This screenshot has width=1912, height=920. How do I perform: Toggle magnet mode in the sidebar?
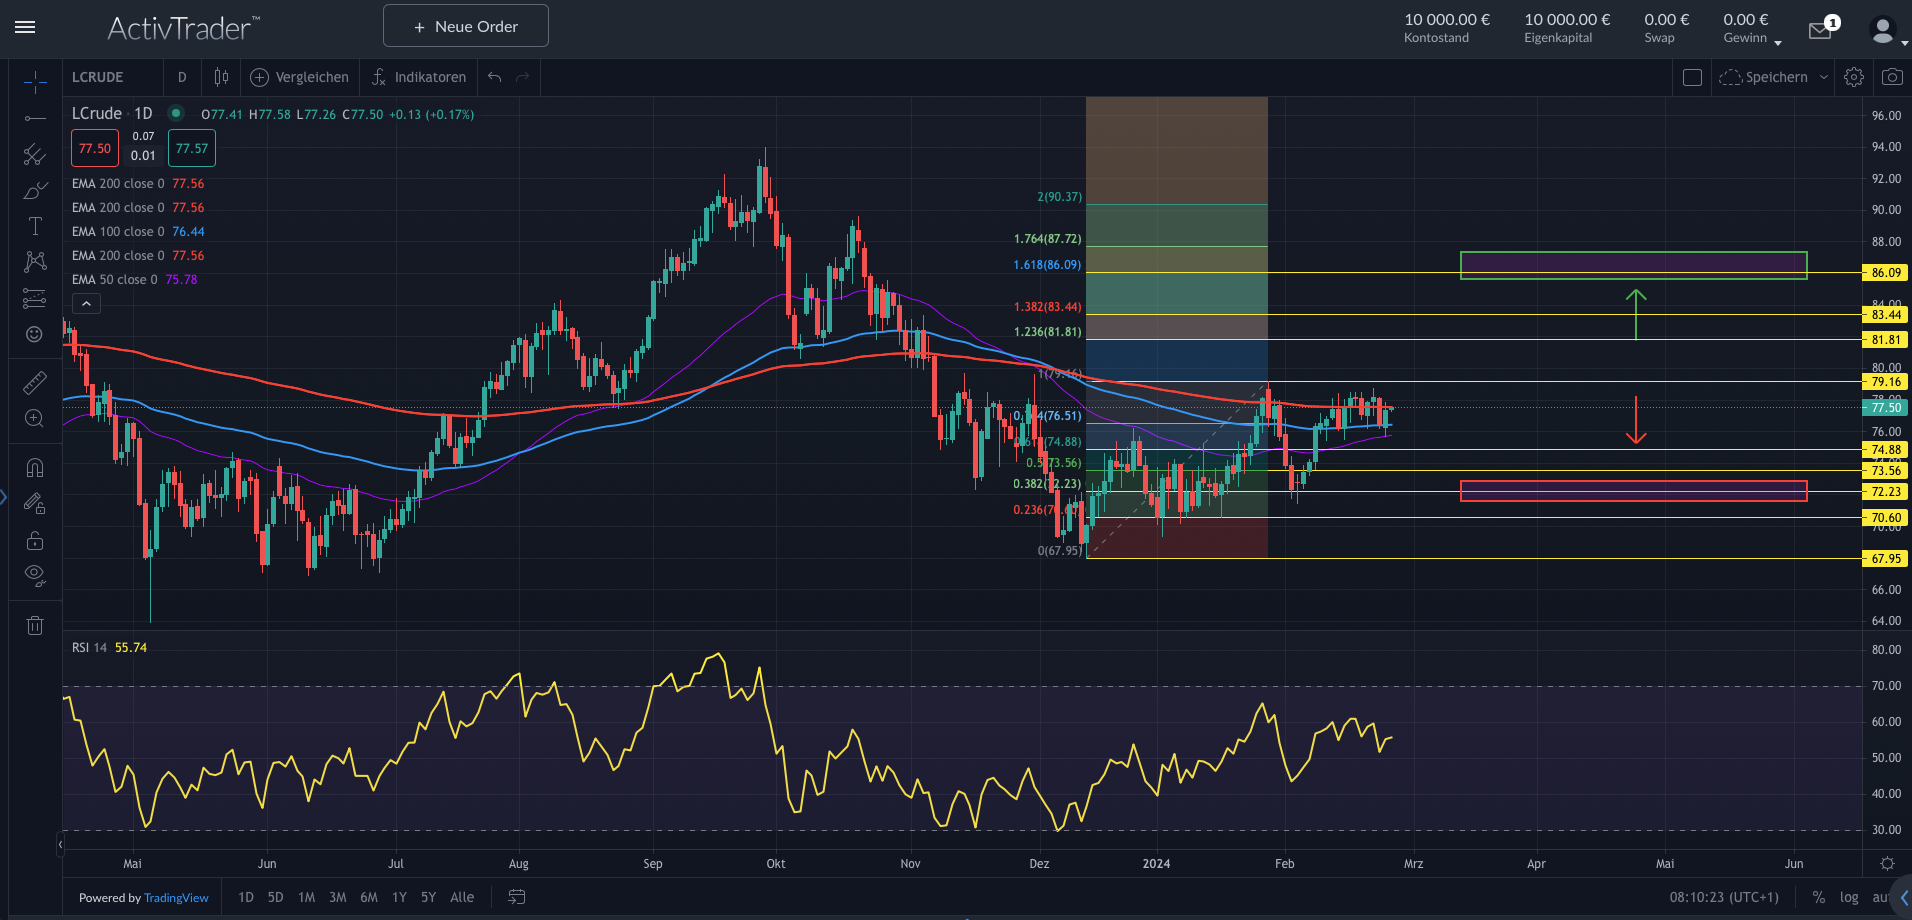[35, 467]
